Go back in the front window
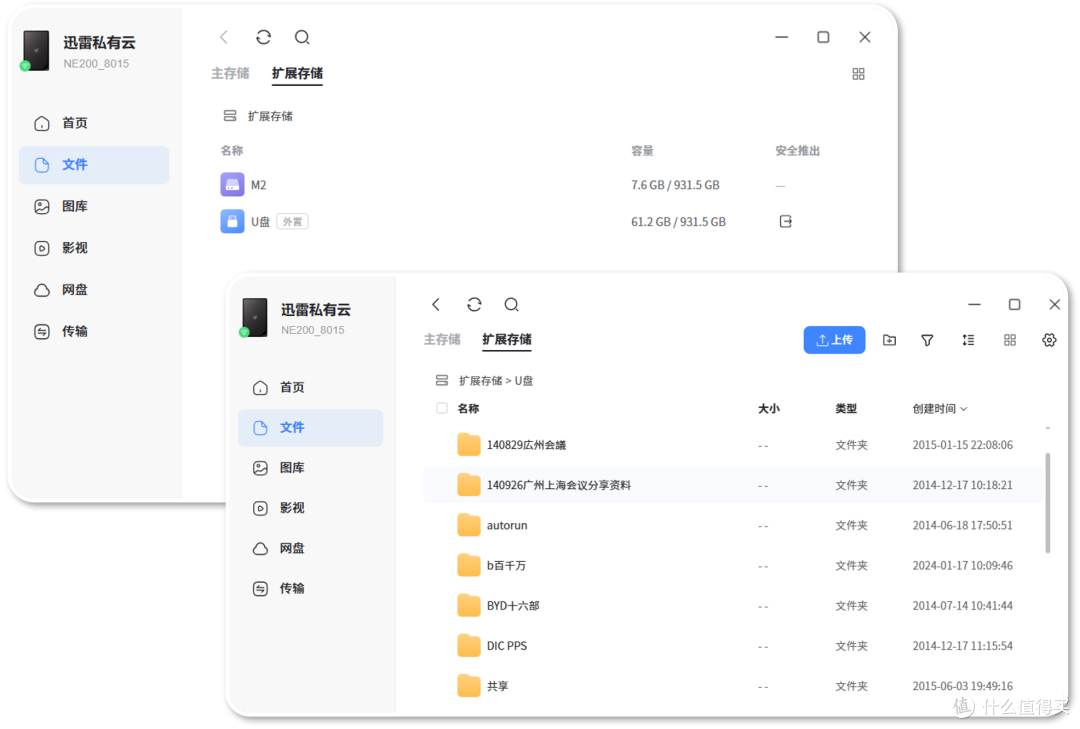The width and height of the screenshot is (1080, 729). tap(436, 305)
